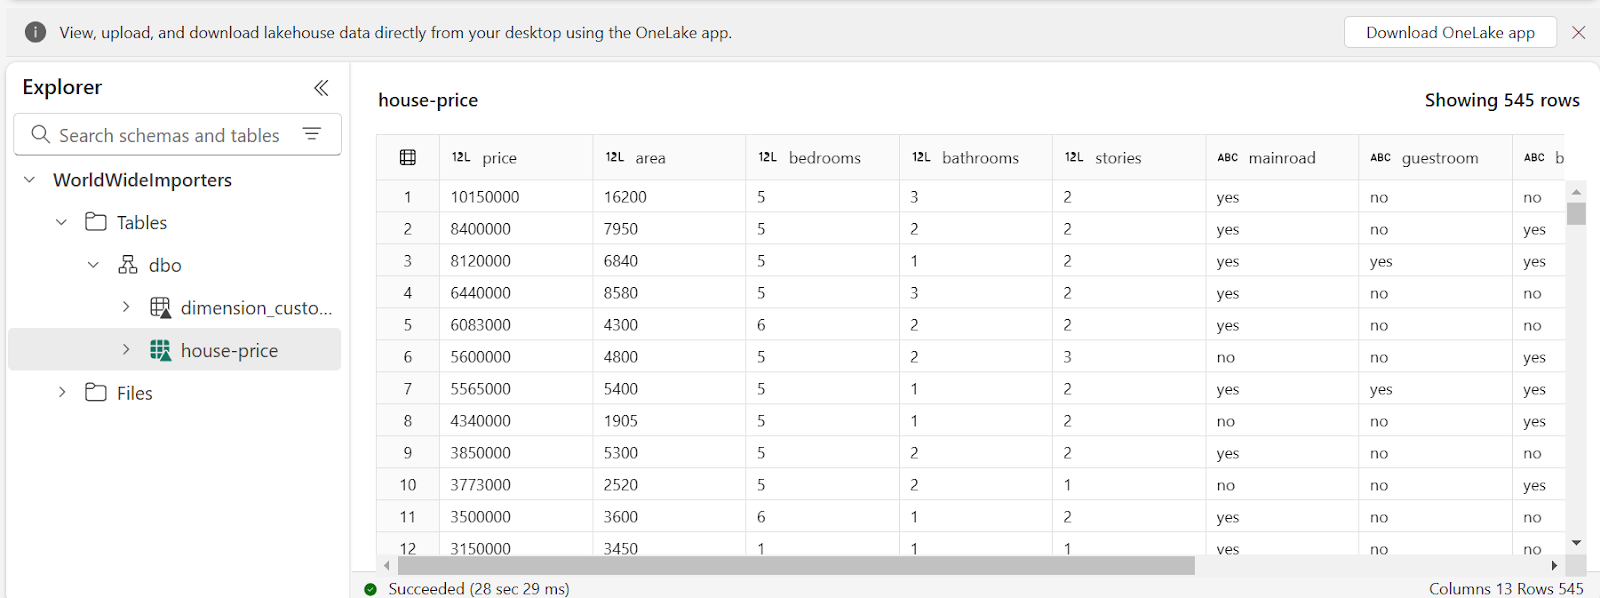The height and width of the screenshot is (598, 1600).
Task: Click Columns 13 Rows 545 in status bar
Action: 1506,589
